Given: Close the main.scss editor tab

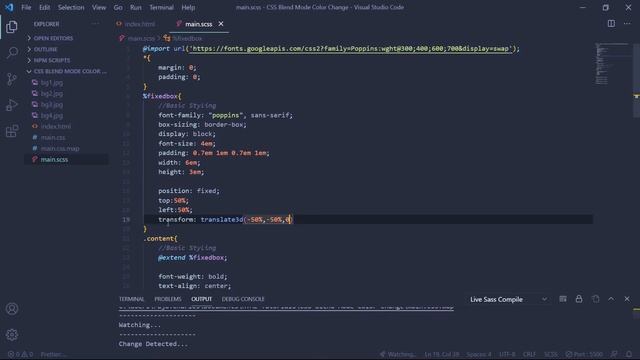Looking at the screenshot, I should pos(221,24).
